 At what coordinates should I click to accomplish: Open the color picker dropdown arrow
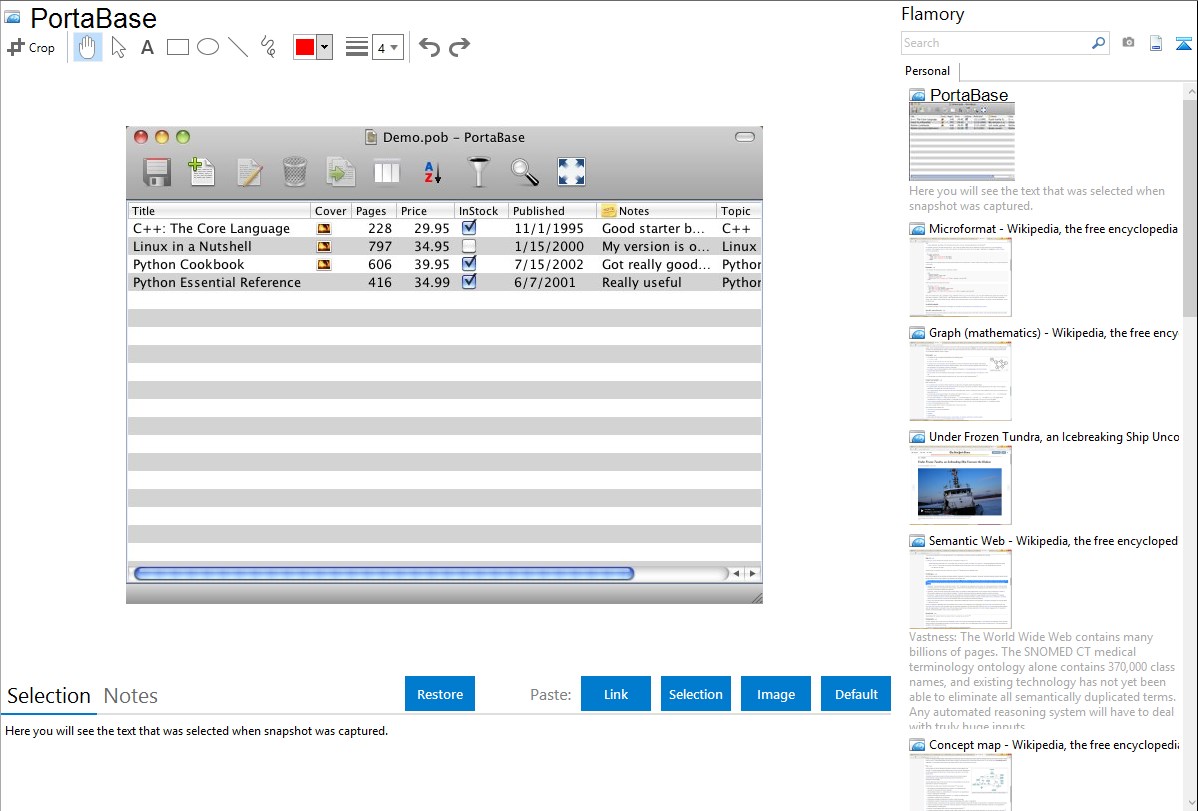click(324, 47)
